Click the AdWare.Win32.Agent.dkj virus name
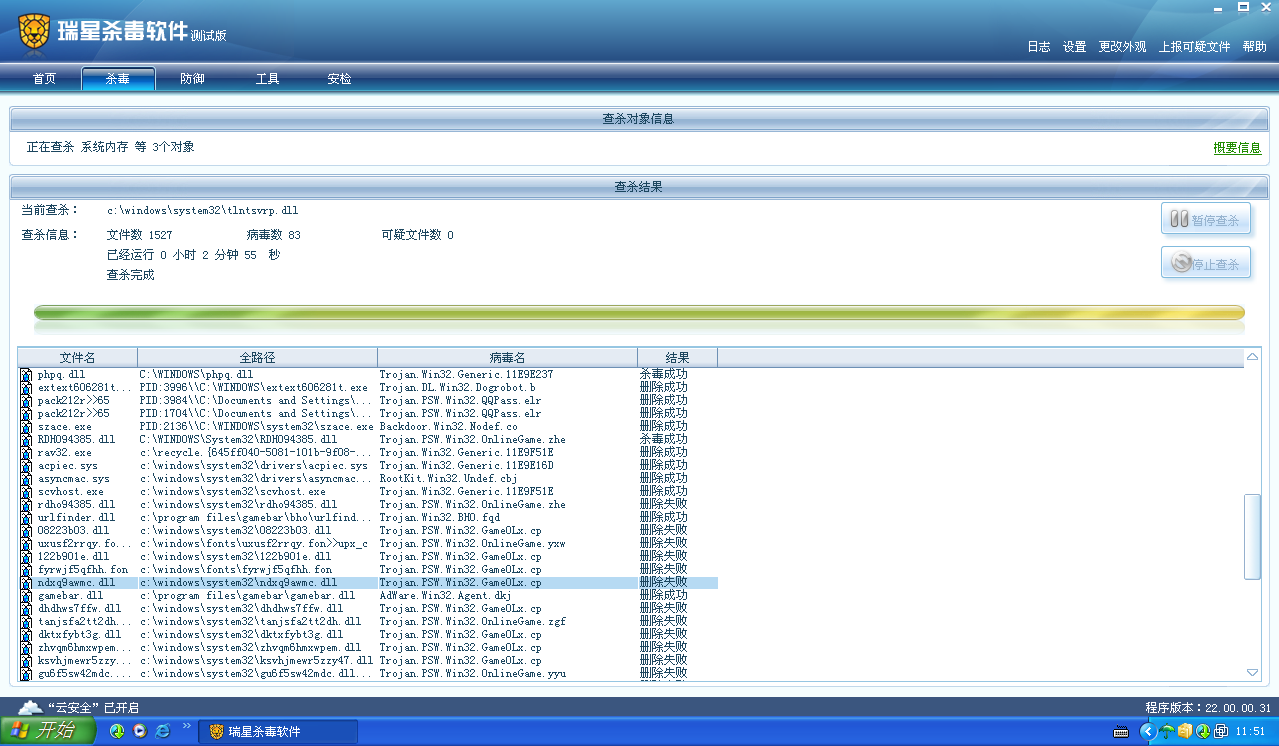This screenshot has width=1279, height=746. (x=445, y=595)
